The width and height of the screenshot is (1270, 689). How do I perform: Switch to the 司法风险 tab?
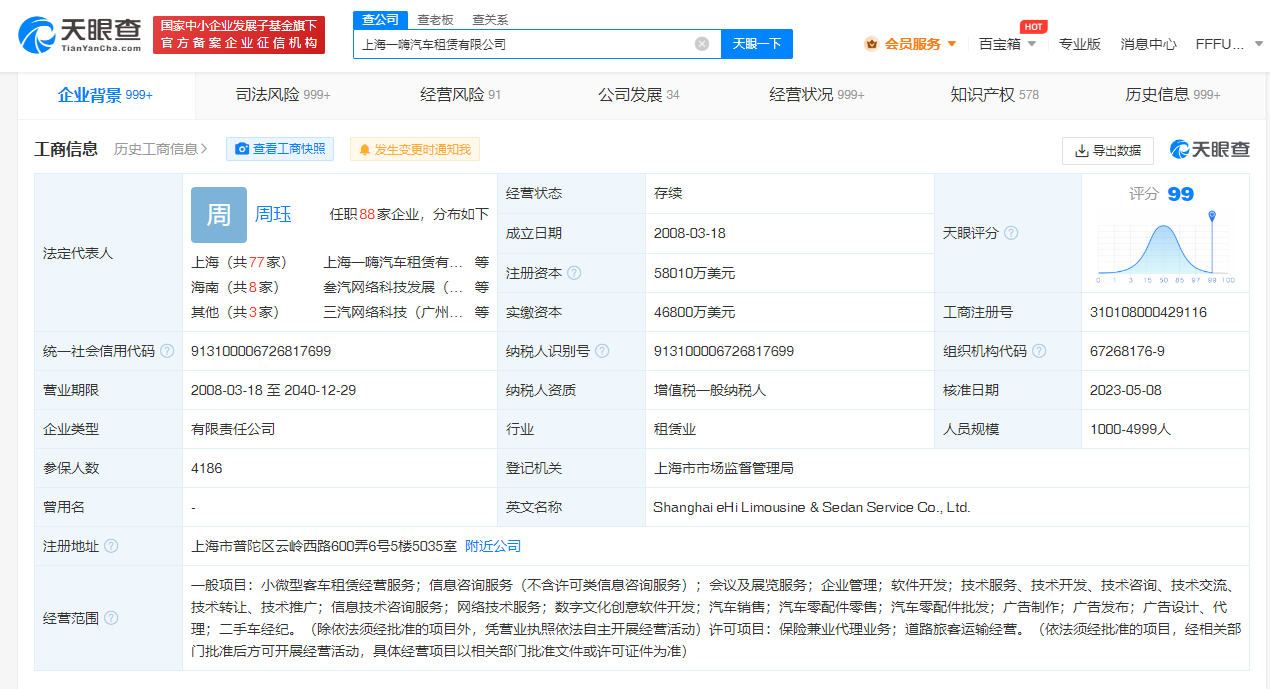[283, 95]
